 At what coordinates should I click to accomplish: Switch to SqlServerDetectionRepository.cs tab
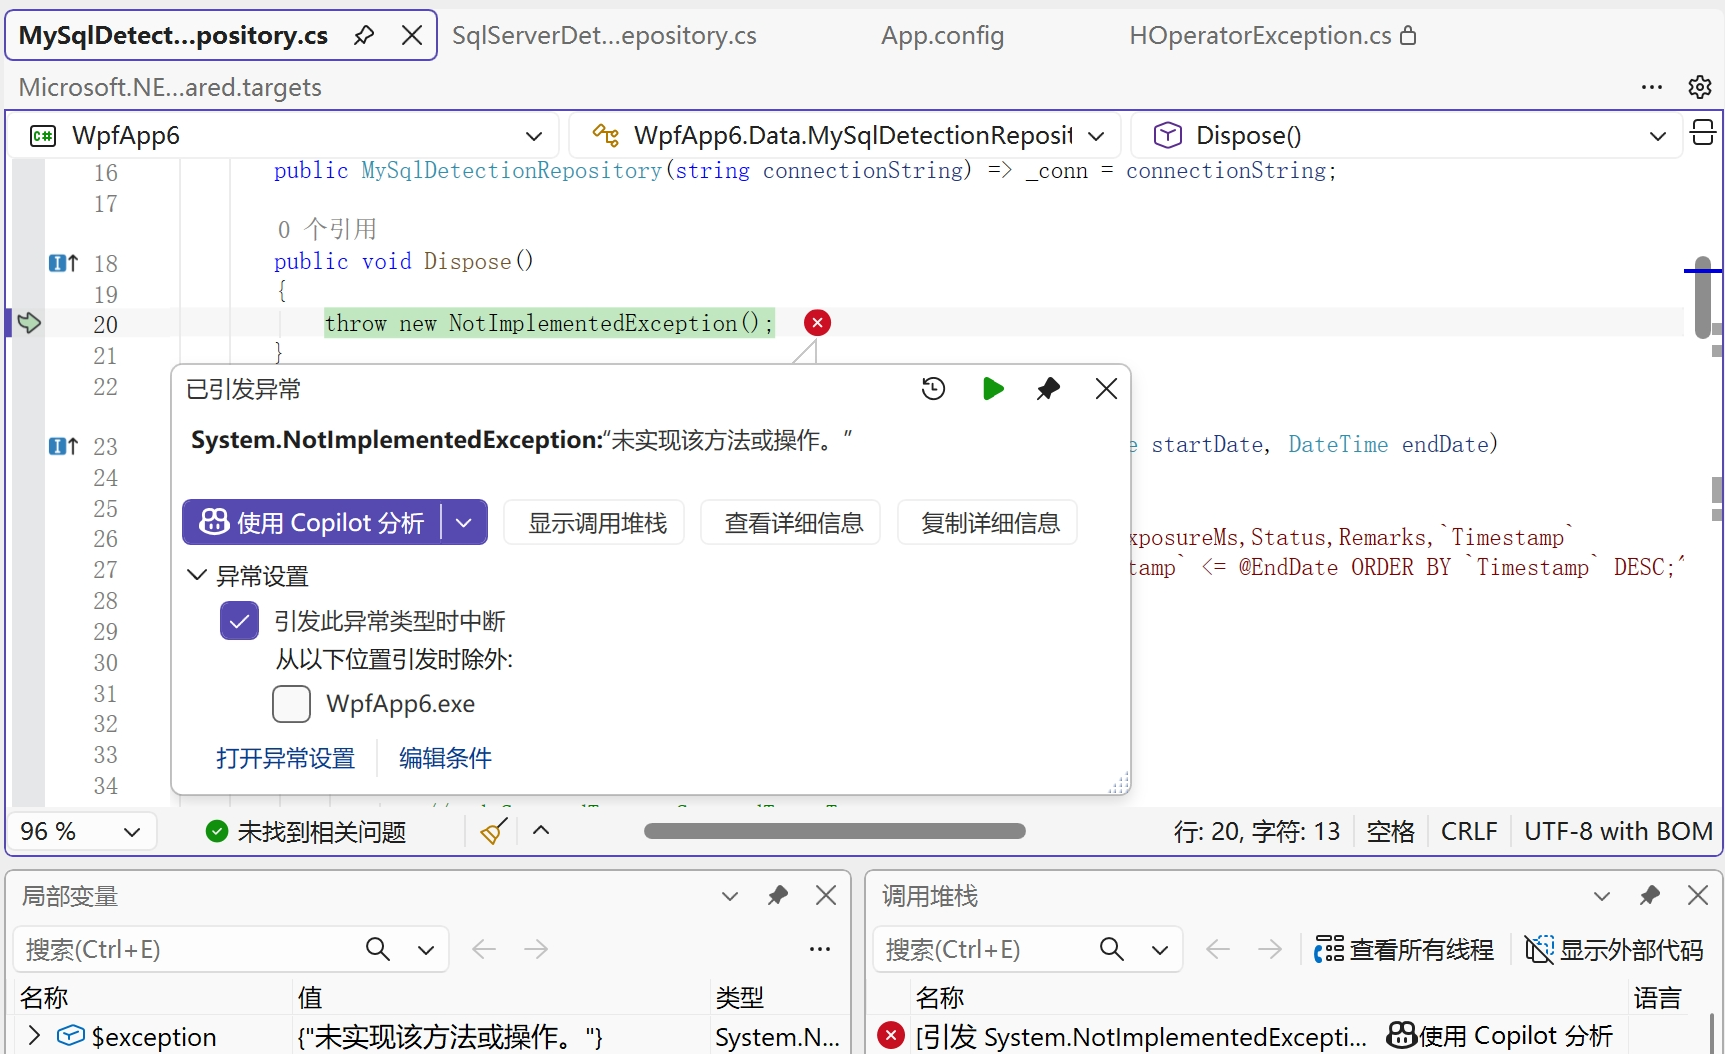click(x=604, y=36)
